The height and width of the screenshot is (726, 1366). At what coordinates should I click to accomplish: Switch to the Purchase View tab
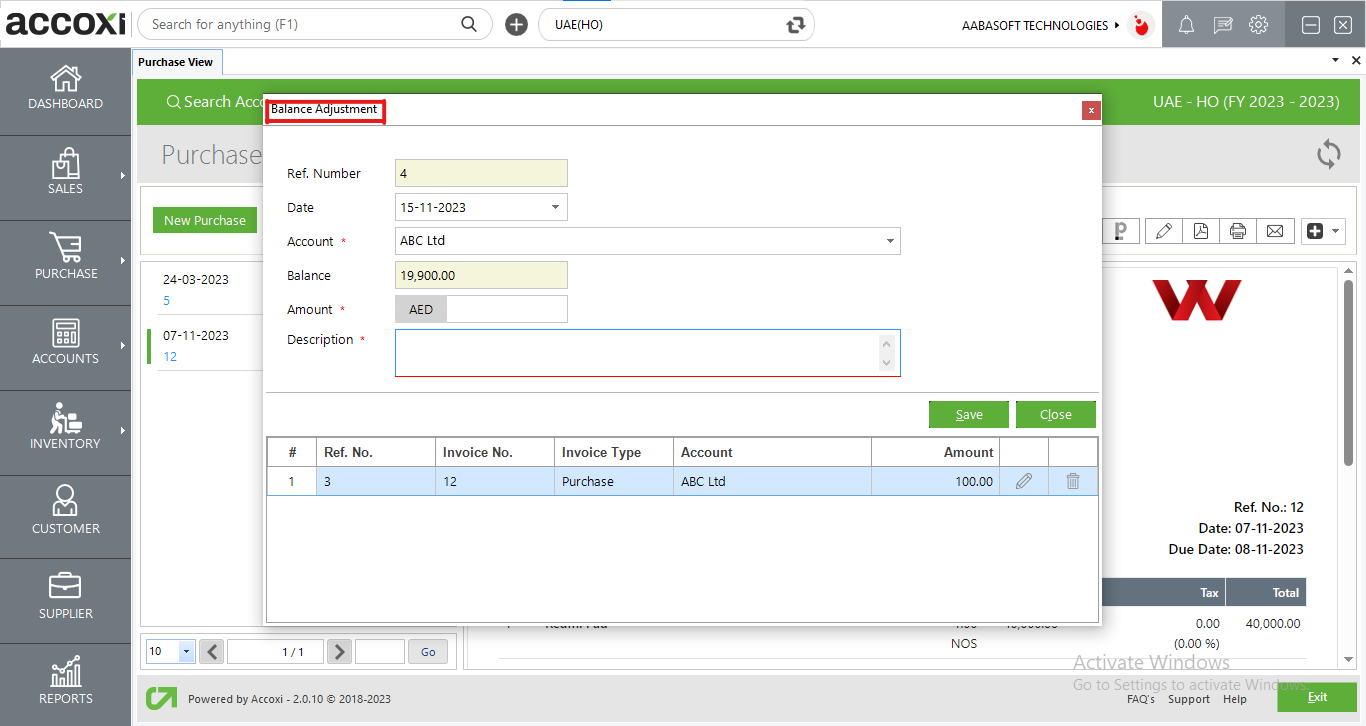177,61
